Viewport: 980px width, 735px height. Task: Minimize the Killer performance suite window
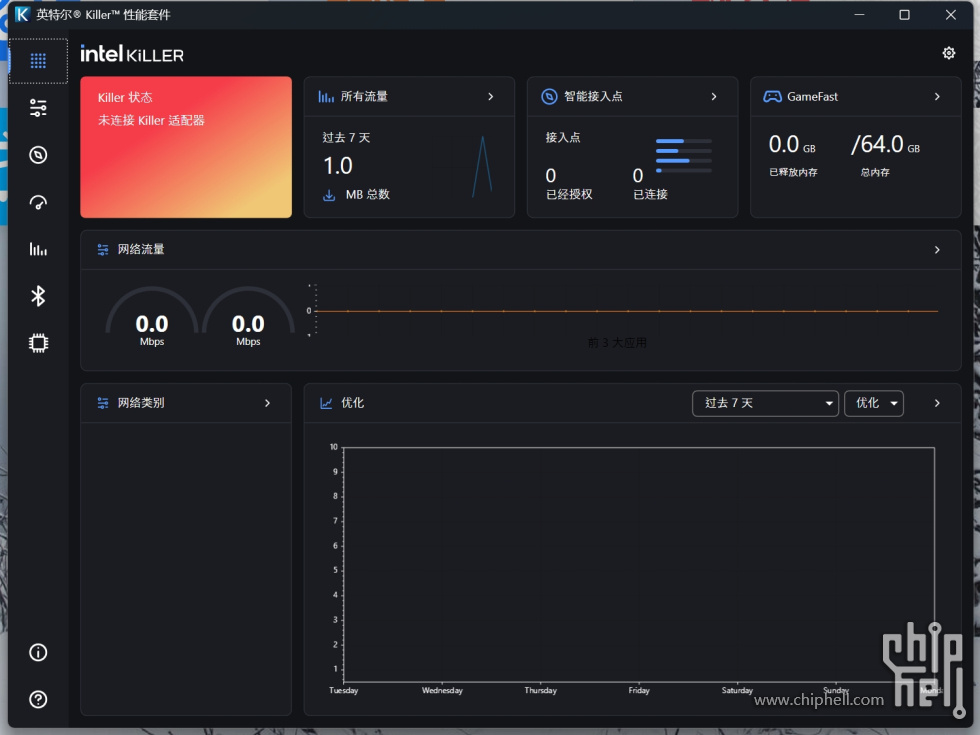860,14
